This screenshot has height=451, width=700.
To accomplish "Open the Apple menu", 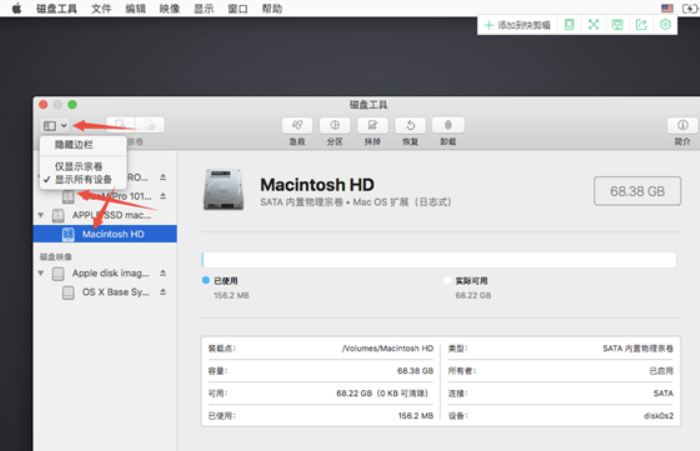I will pyautogui.click(x=17, y=8).
